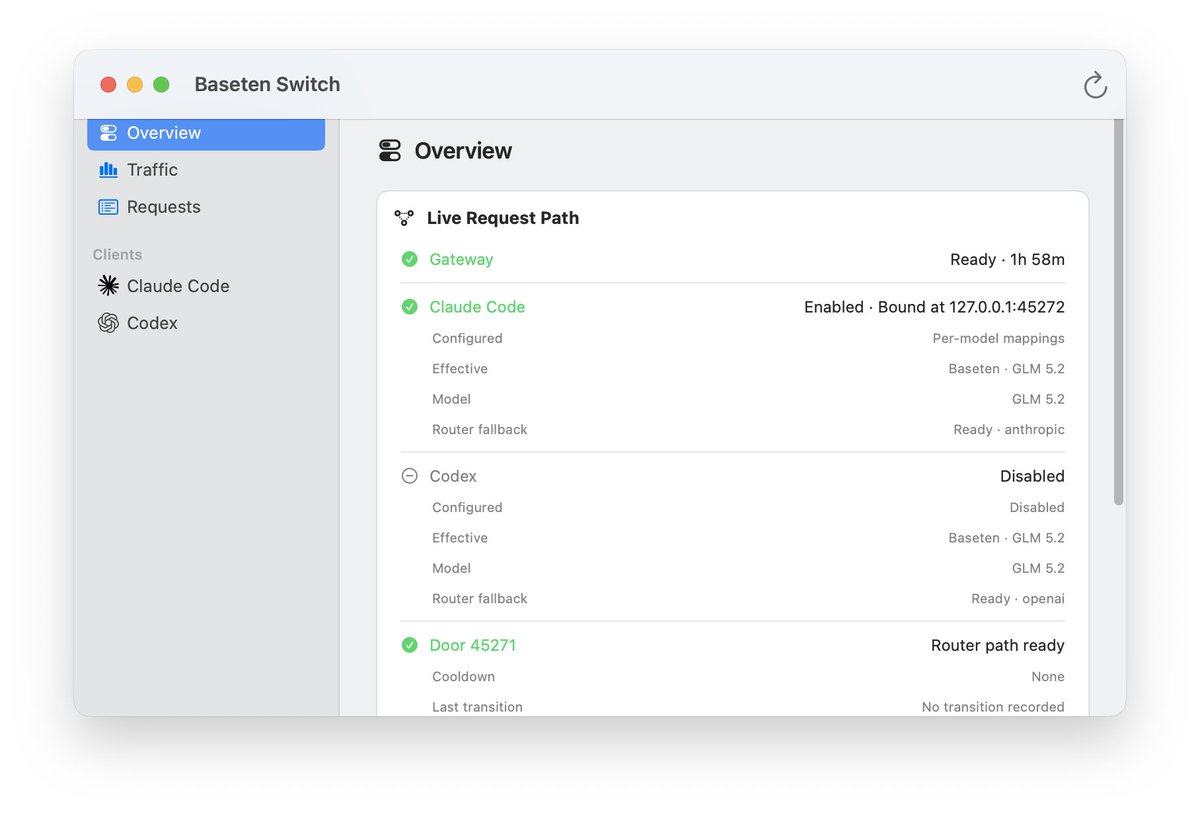The height and width of the screenshot is (814, 1200).
Task: Click the minus circle icon beside Codex
Action: [x=409, y=476]
